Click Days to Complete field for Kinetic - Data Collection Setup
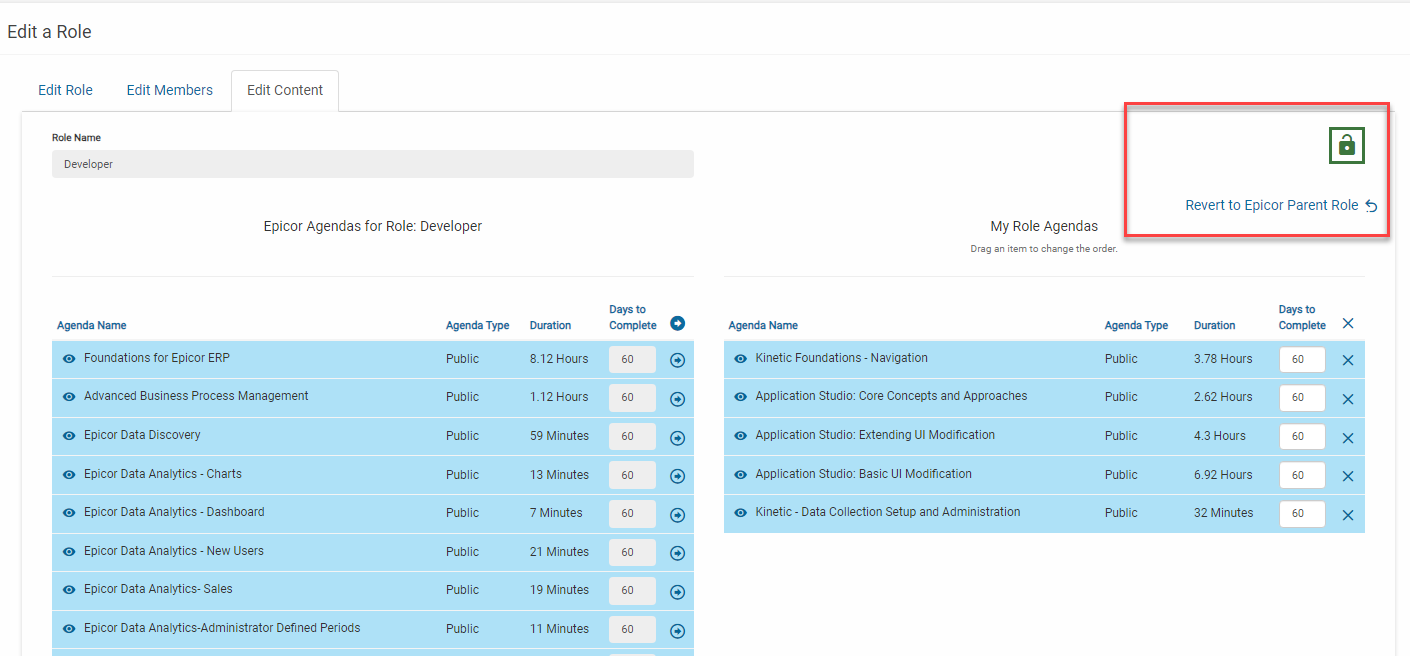Screen dimensions: 1410x656 tap(1302, 513)
